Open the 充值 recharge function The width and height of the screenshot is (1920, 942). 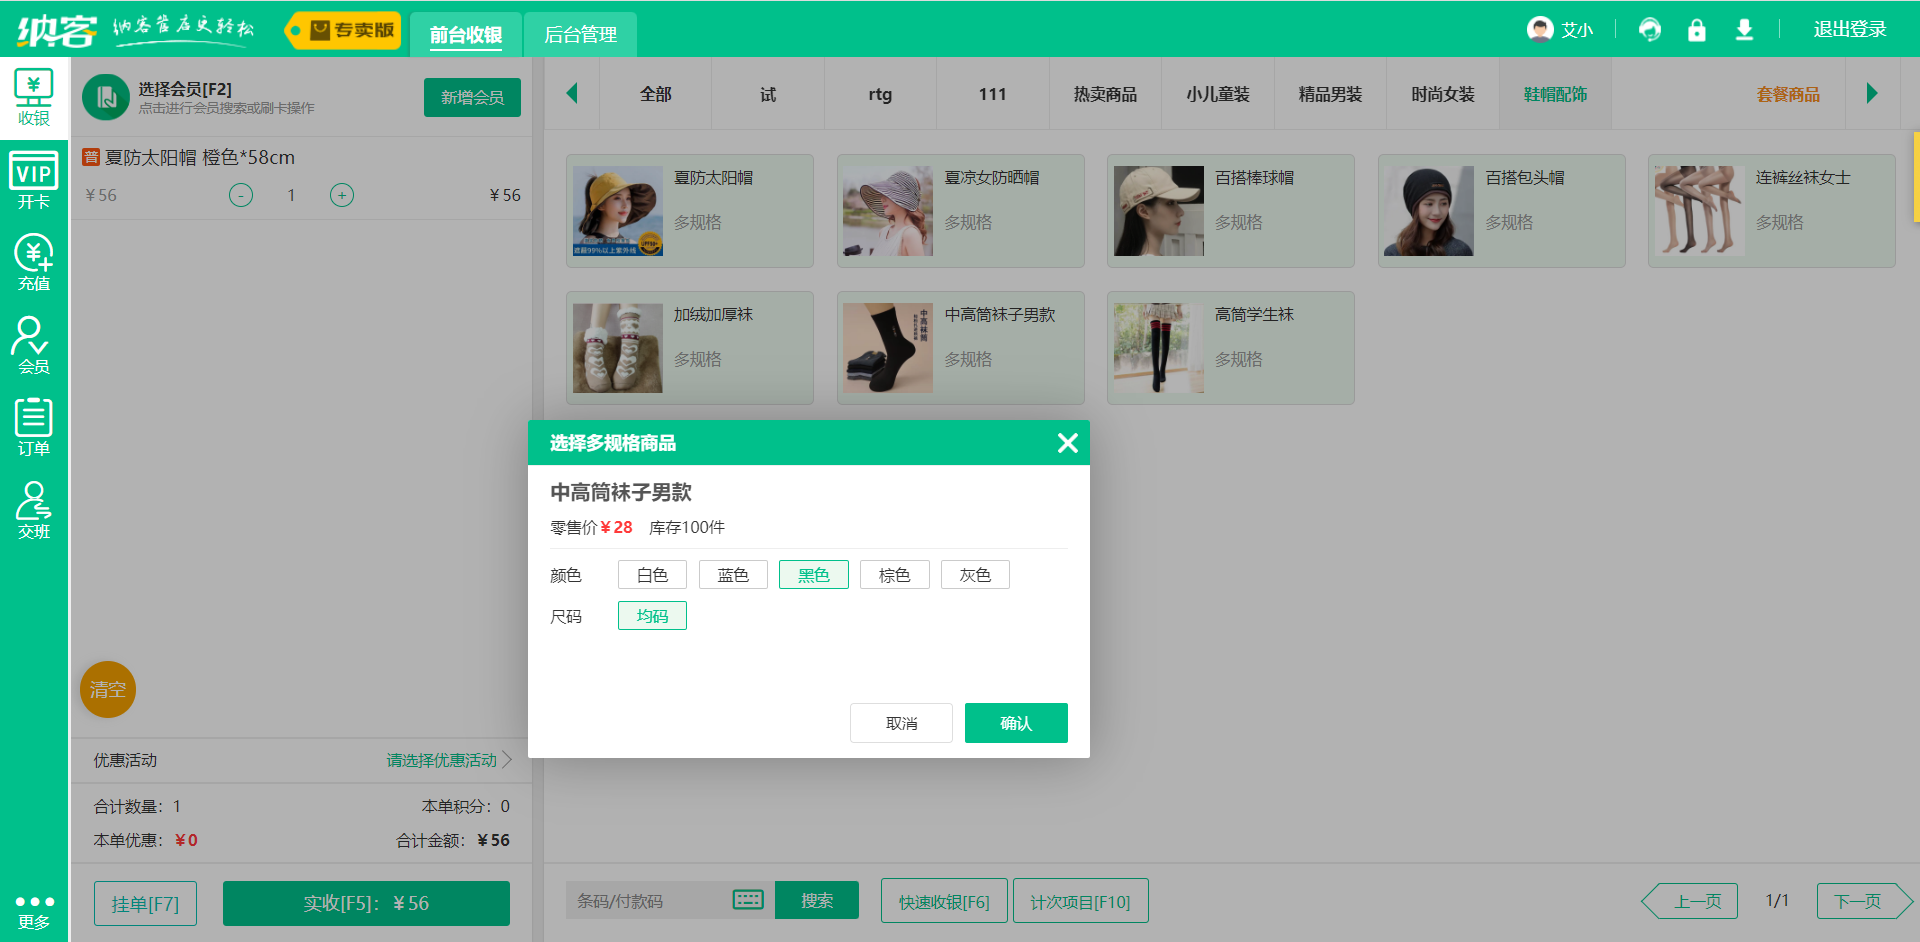pos(33,263)
